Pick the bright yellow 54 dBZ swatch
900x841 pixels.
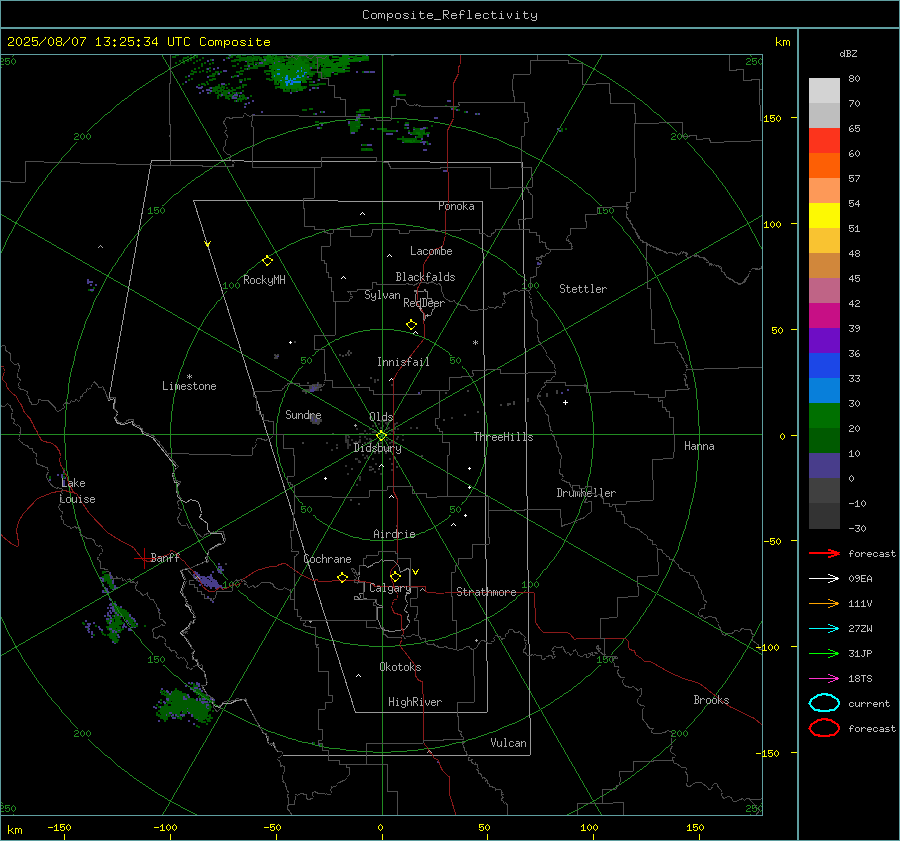824,215
